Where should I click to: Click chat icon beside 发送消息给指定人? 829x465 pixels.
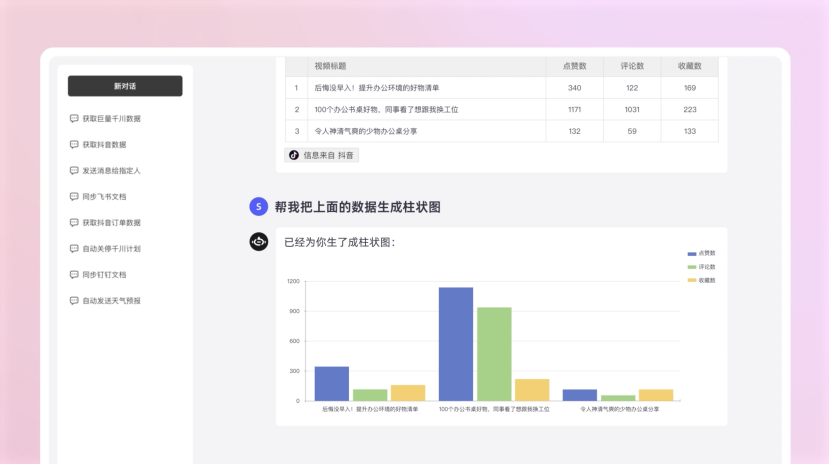[x=74, y=170]
